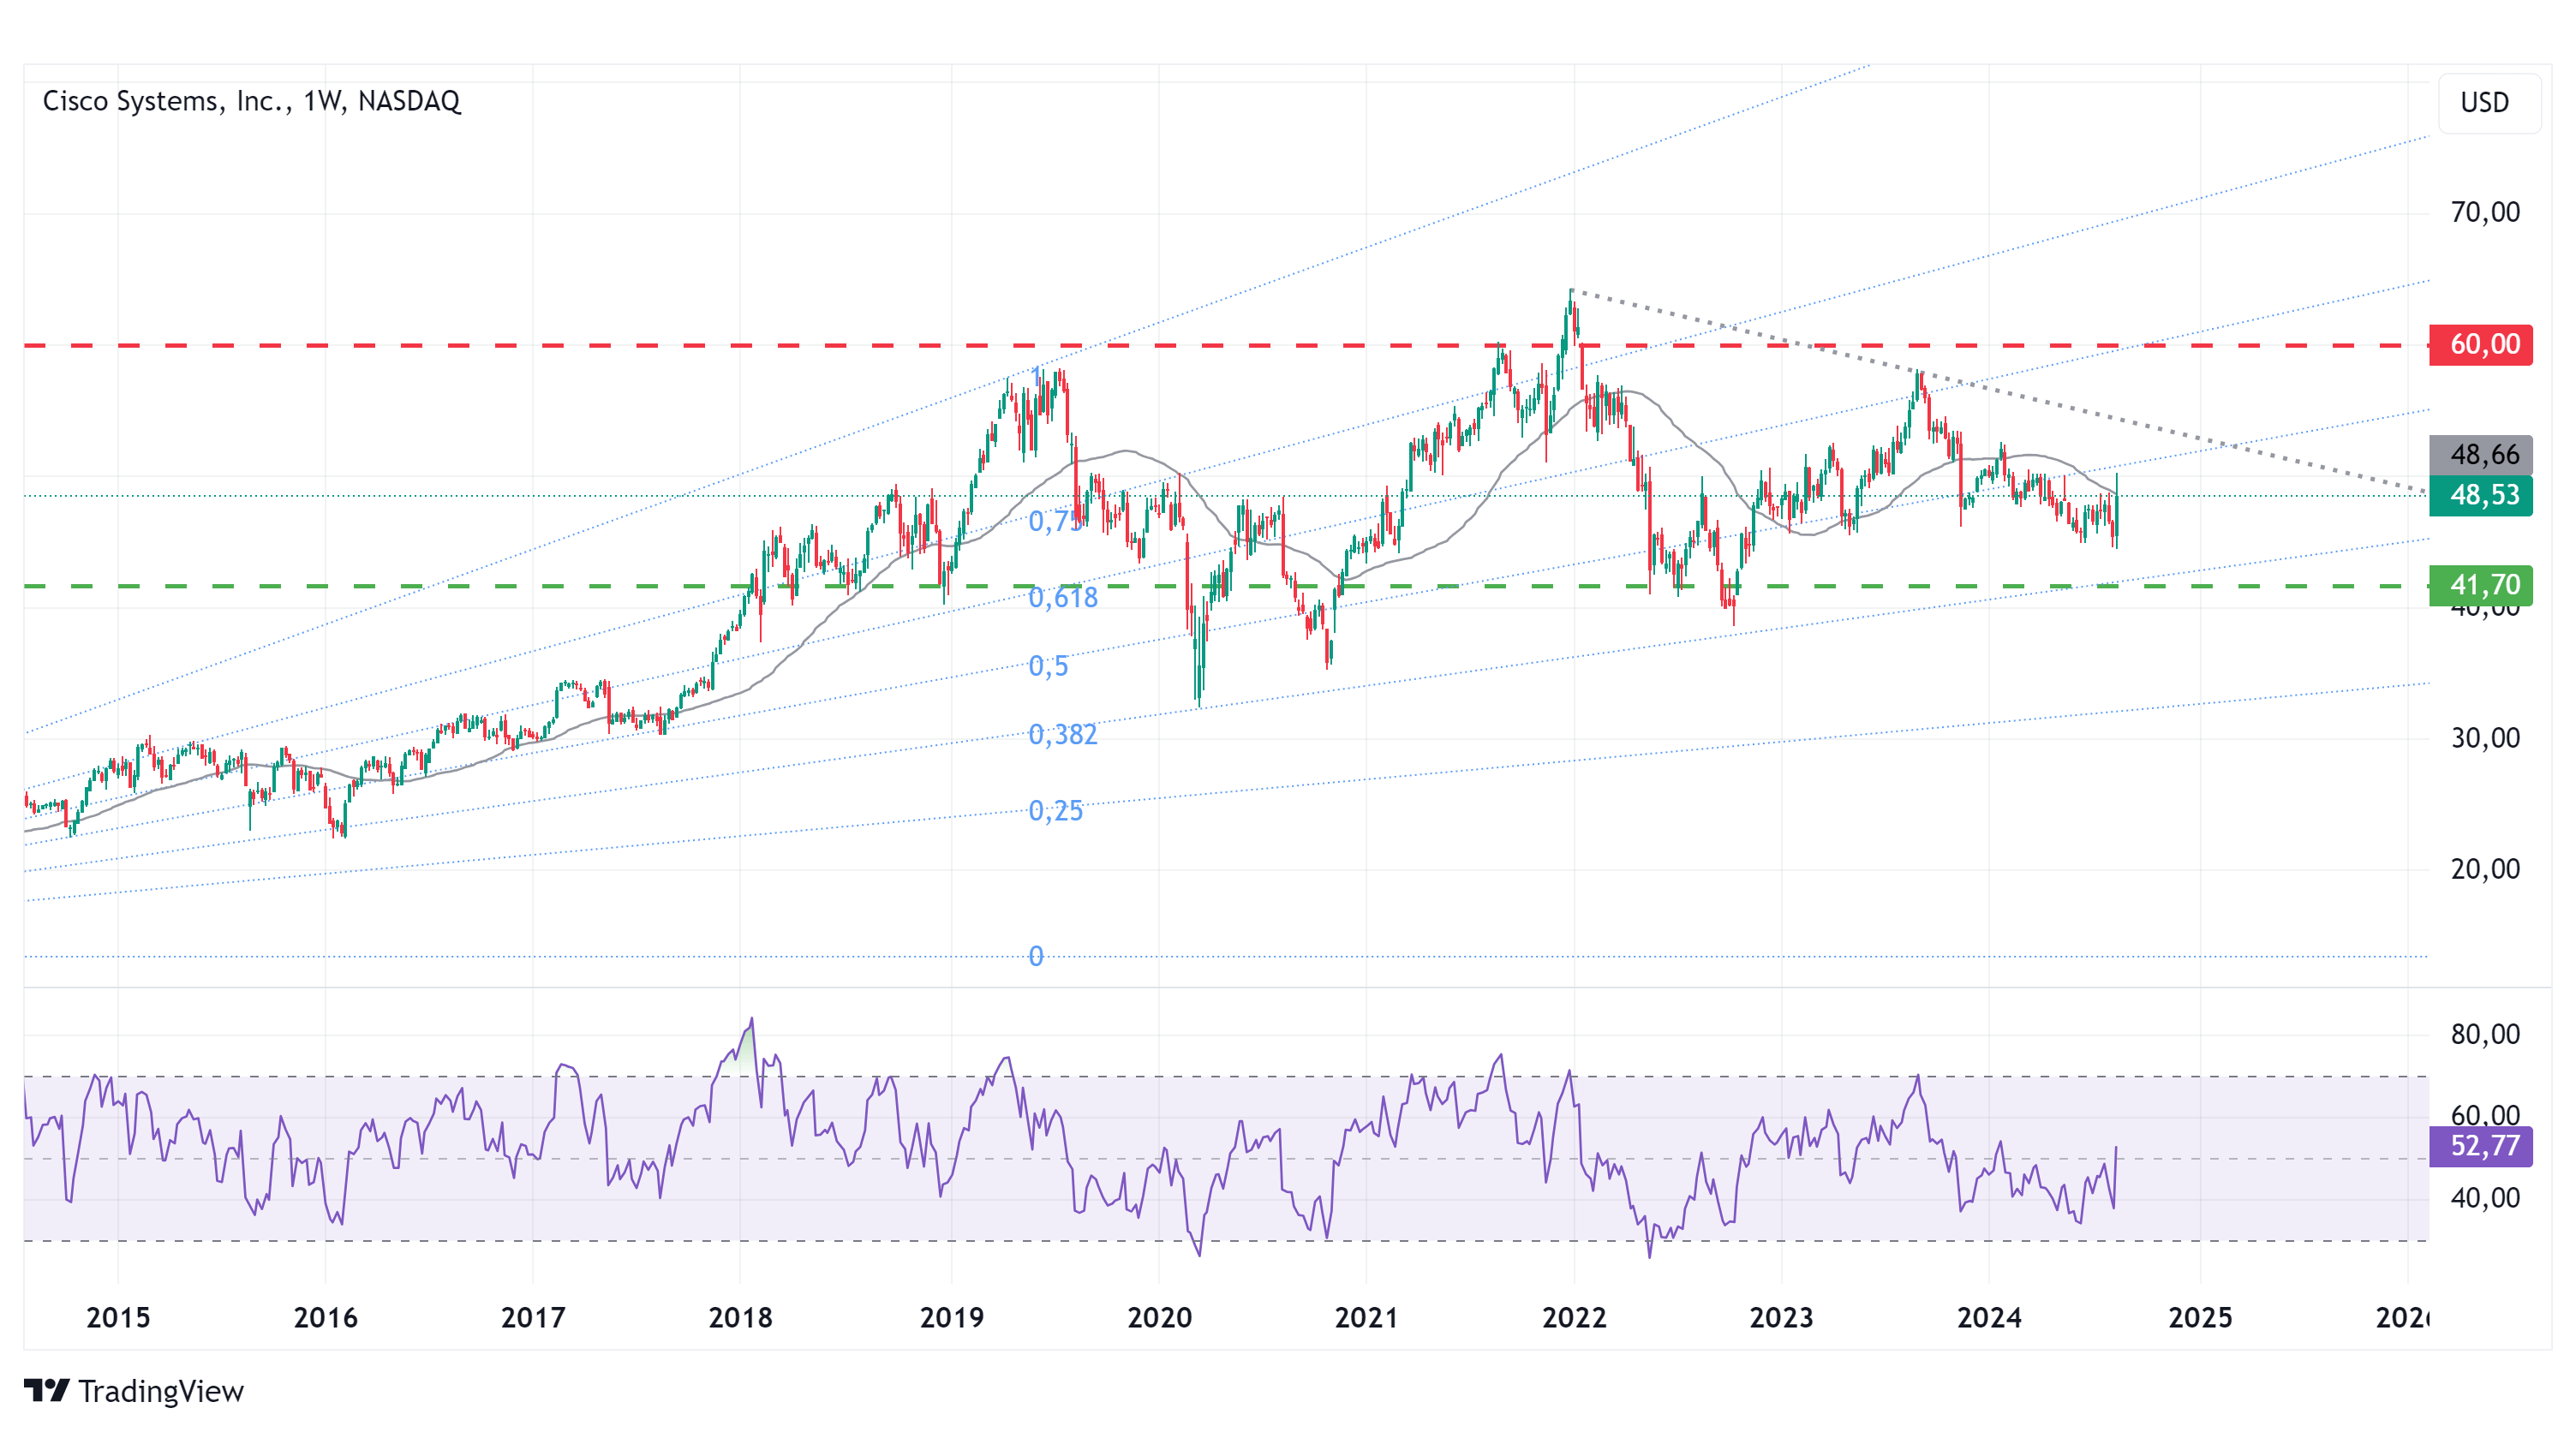This screenshot has width=2576, height=1432.
Task: Click the purple RSI value 52,77
Action: coord(2480,1146)
